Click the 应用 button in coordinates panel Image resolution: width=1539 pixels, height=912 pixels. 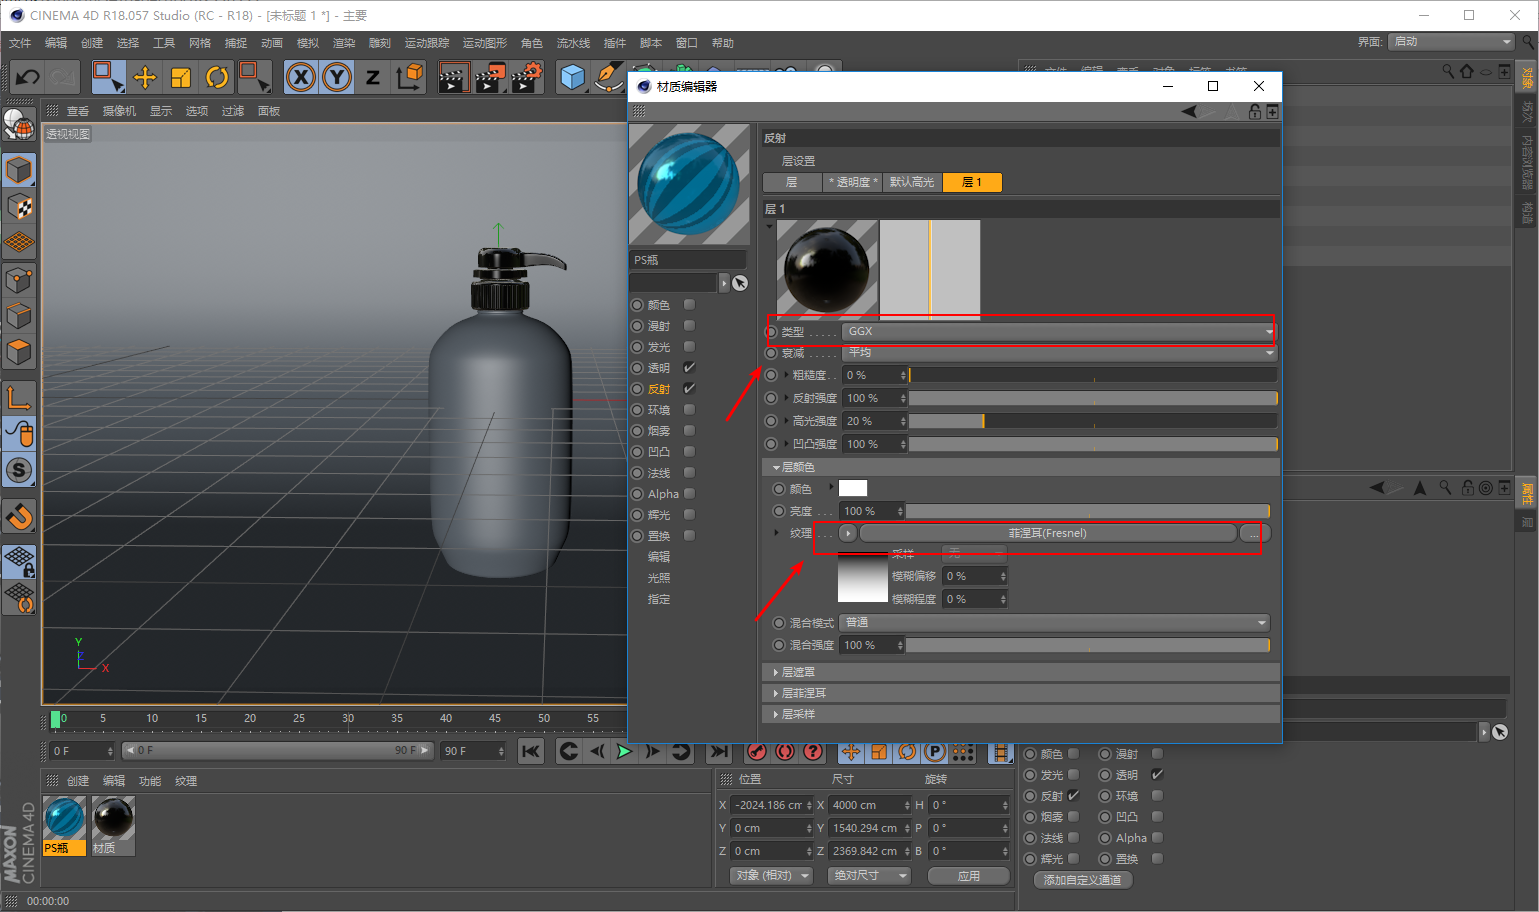[968, 876]
